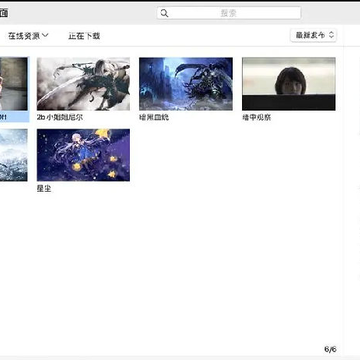The width and height of the screenshot is (360, 360).
Task: Select the 2b小姐姐尼尔 wallpaper thumbnail
Action: [83, 84]
